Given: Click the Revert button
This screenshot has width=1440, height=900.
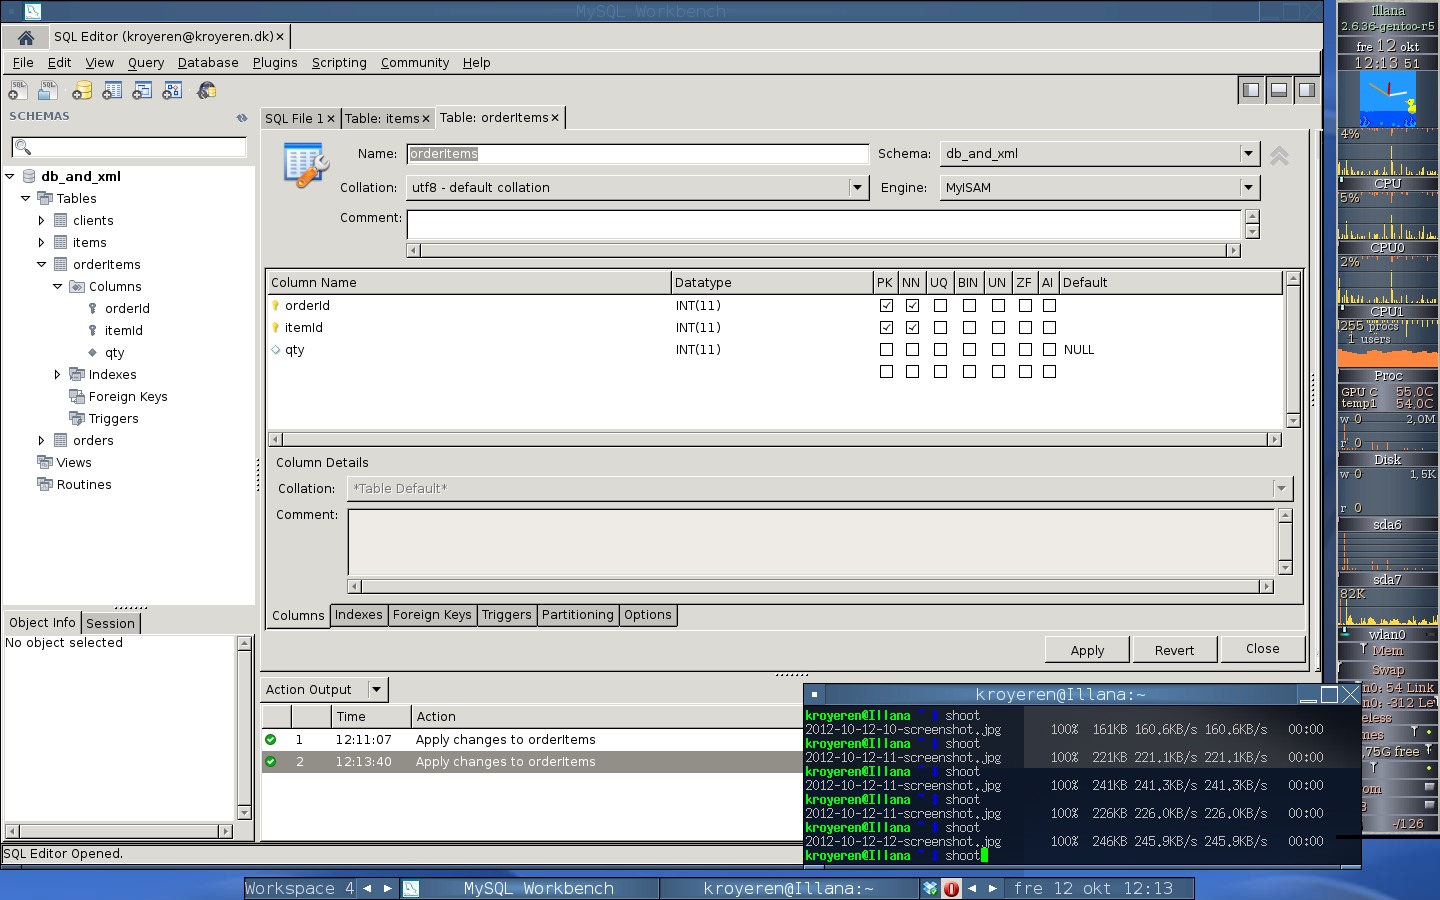Looking at the screenshot, I should tap(1174, 650).
